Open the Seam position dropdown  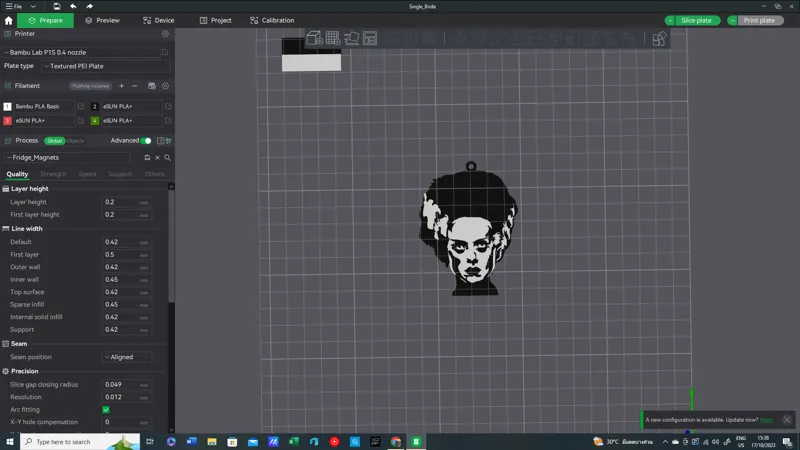(x=128, y=357)
